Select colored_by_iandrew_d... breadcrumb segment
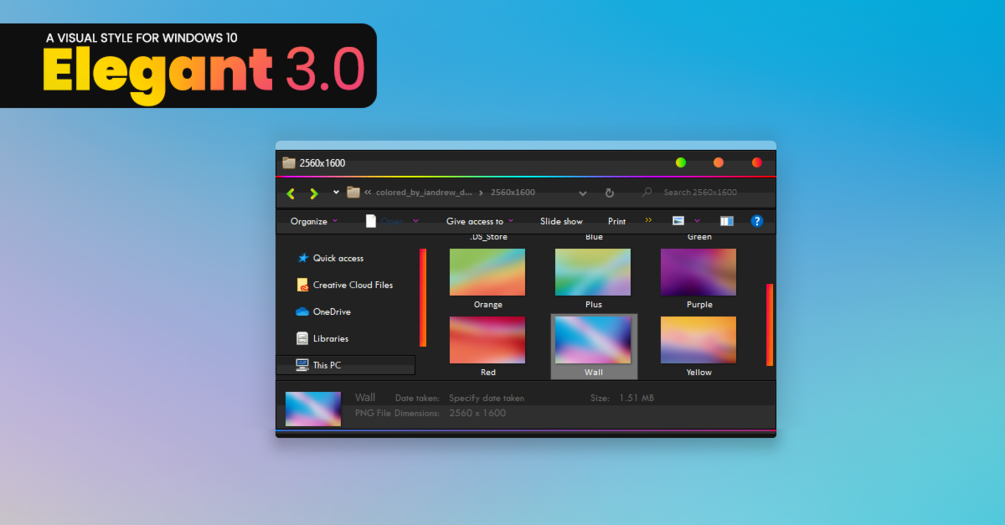The image size is (1005, 525). [424, 192]
